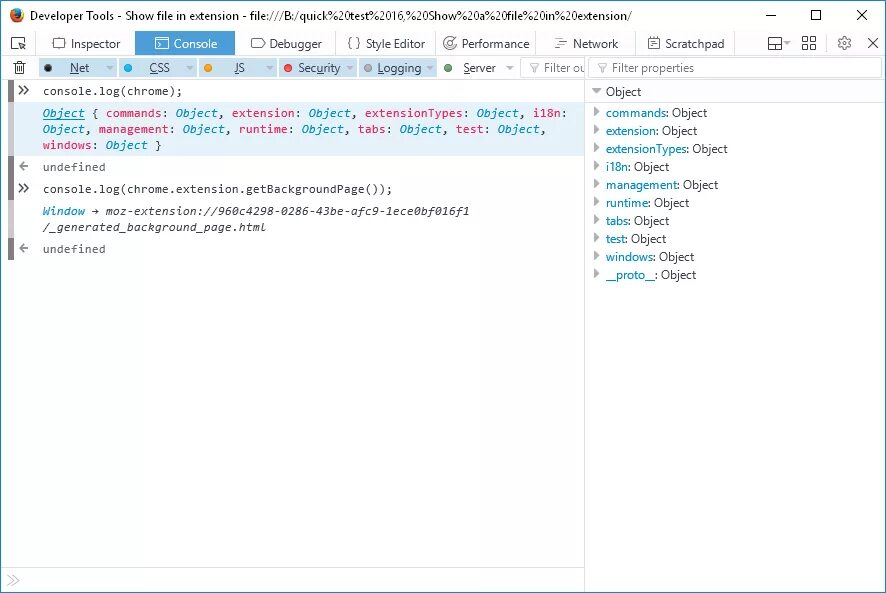
Task: Focus the Filter properties field
Action: point(735,68)
